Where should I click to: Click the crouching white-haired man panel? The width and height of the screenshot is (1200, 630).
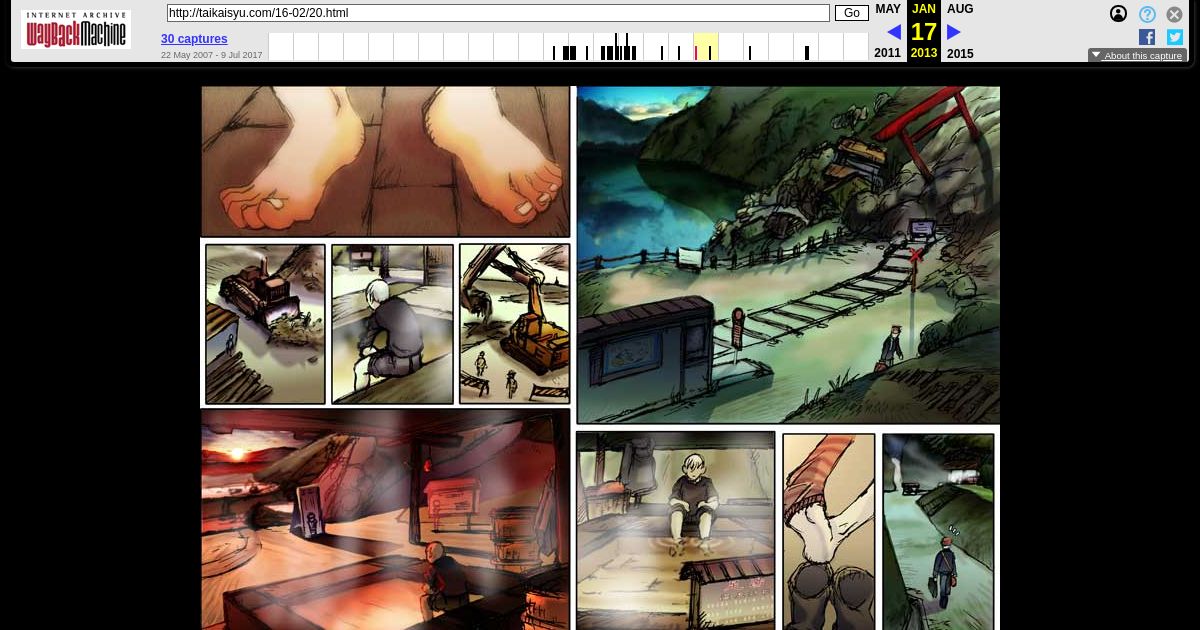pos(393,324)
